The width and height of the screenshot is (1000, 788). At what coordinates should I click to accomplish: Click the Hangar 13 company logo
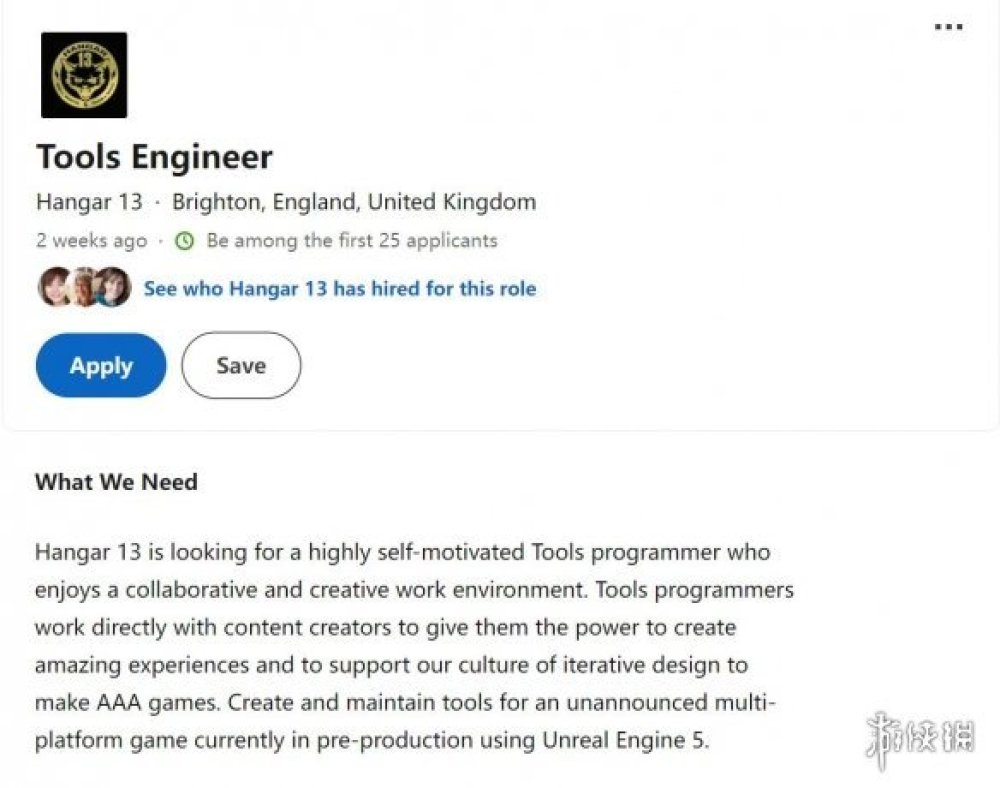[x=84, y=75]
